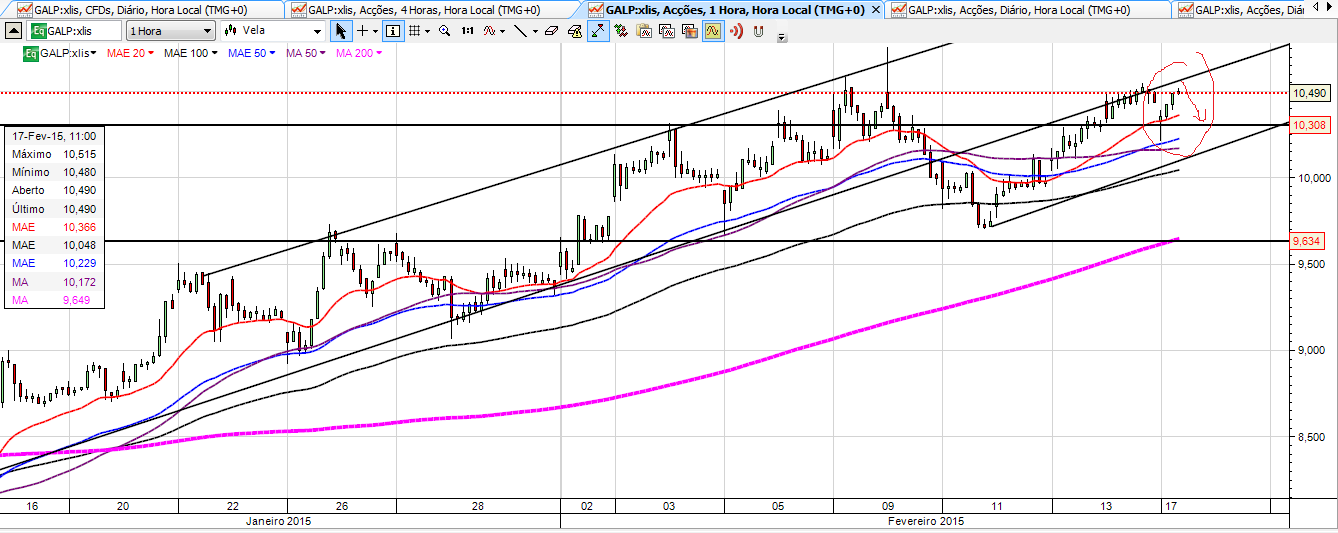Screen dimensions: 1338x533
Task: Click the red MAE 10,366 value row
Action: [55, 227]
